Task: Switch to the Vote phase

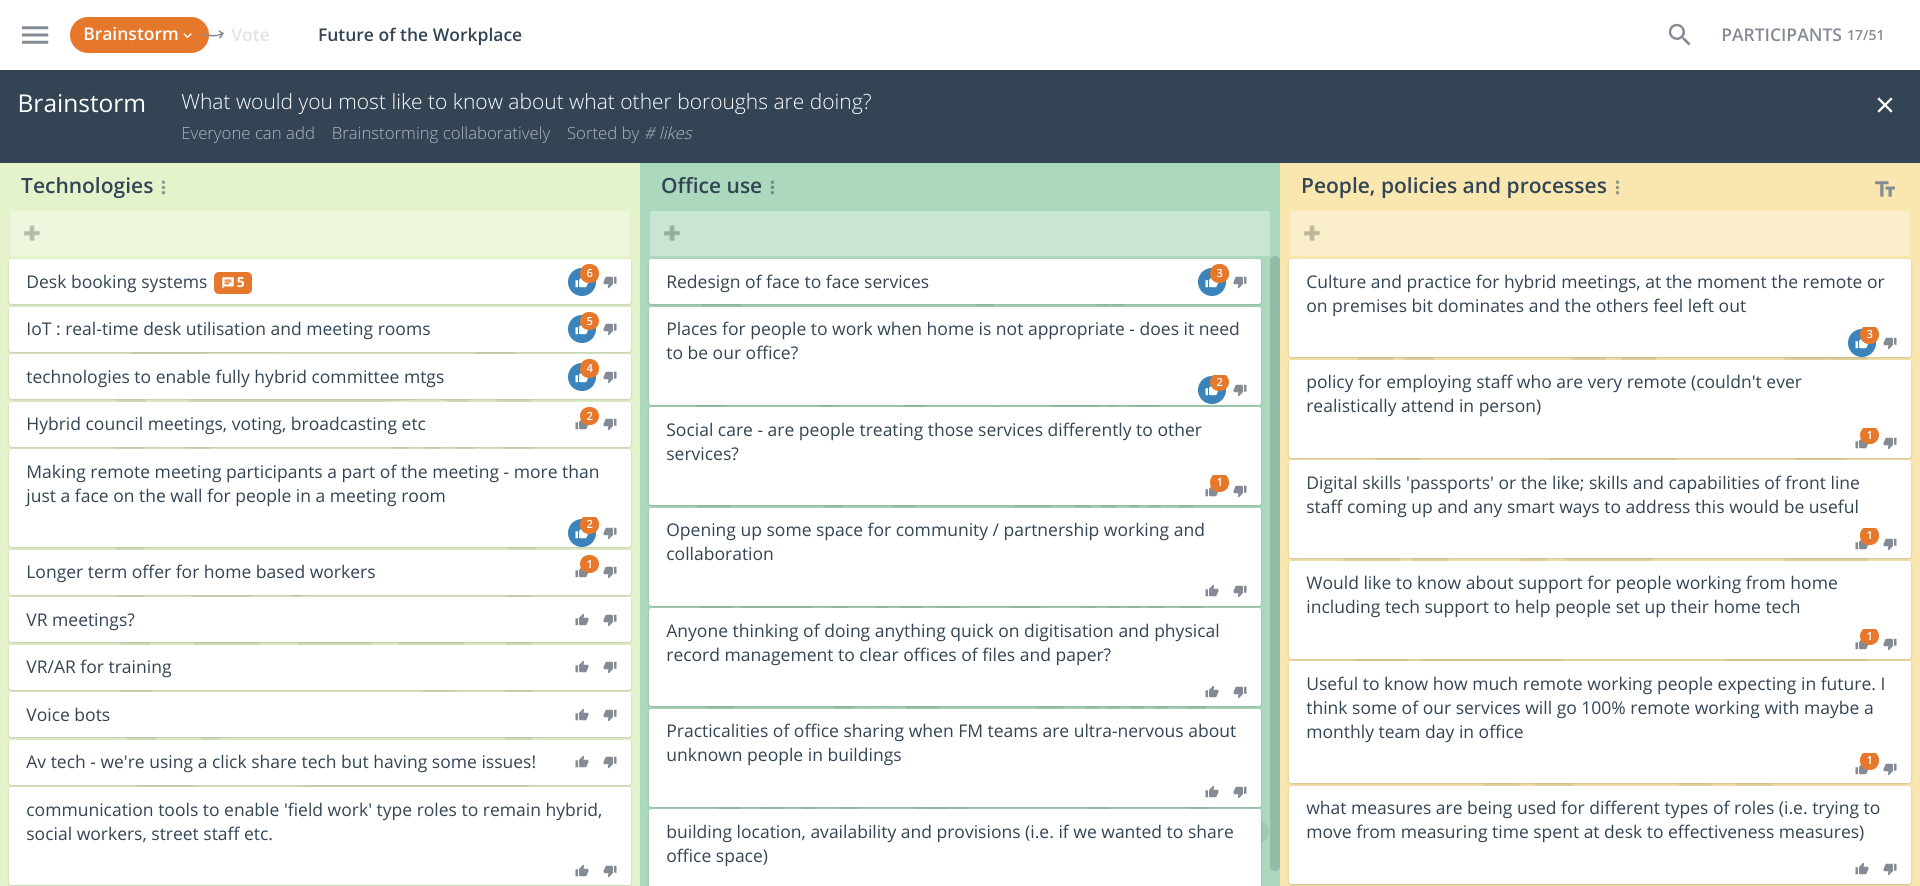Action: (250, 35)
